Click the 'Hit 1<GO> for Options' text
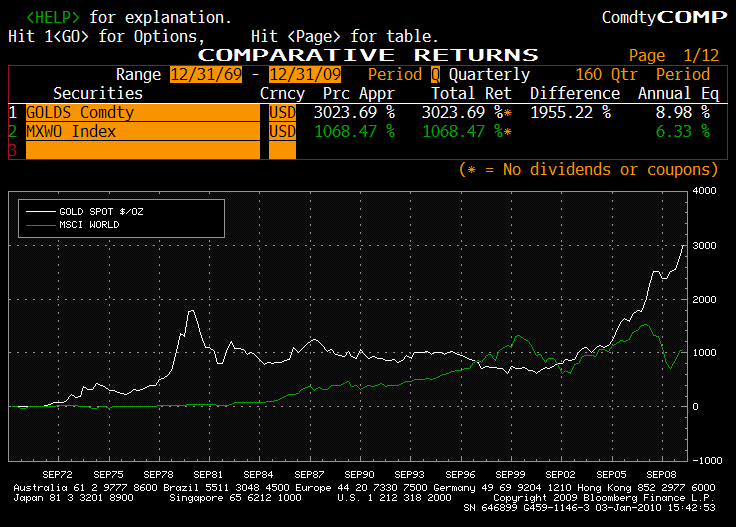736x527 pixels. [106, 37]
